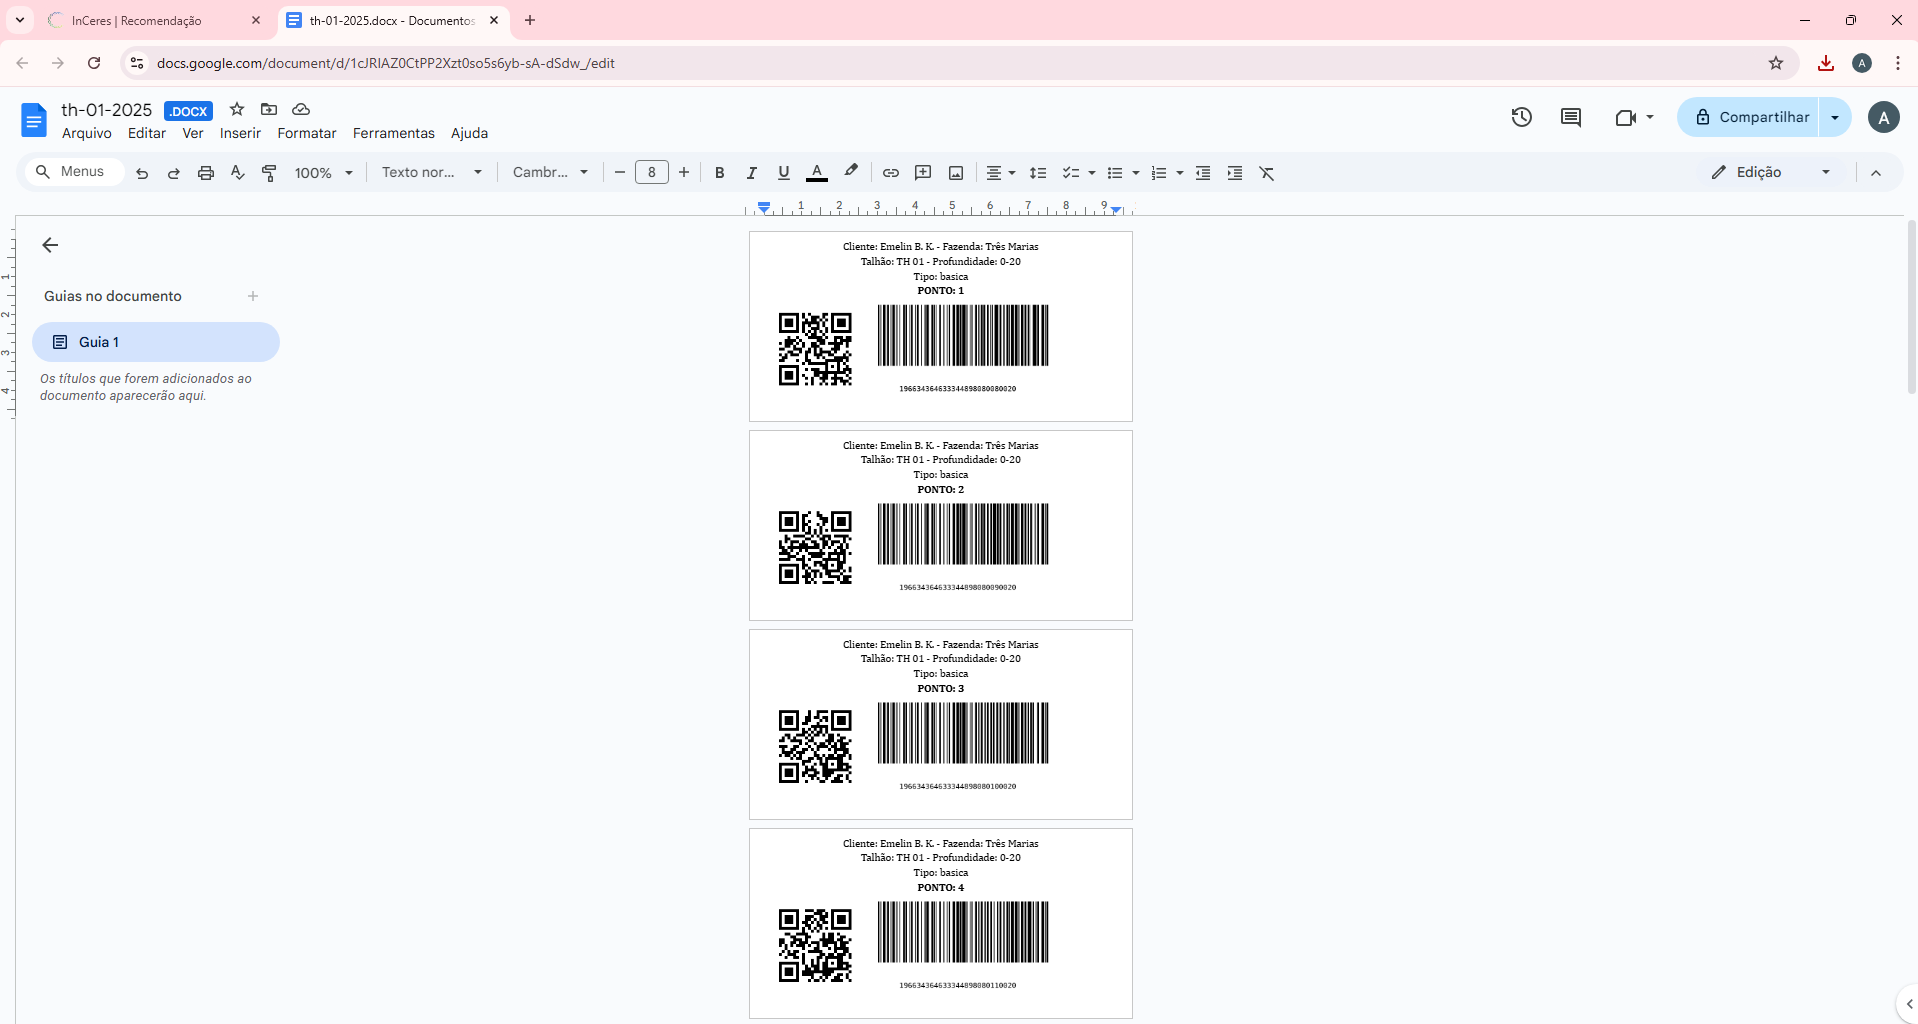Open the Editar menu

147,133
